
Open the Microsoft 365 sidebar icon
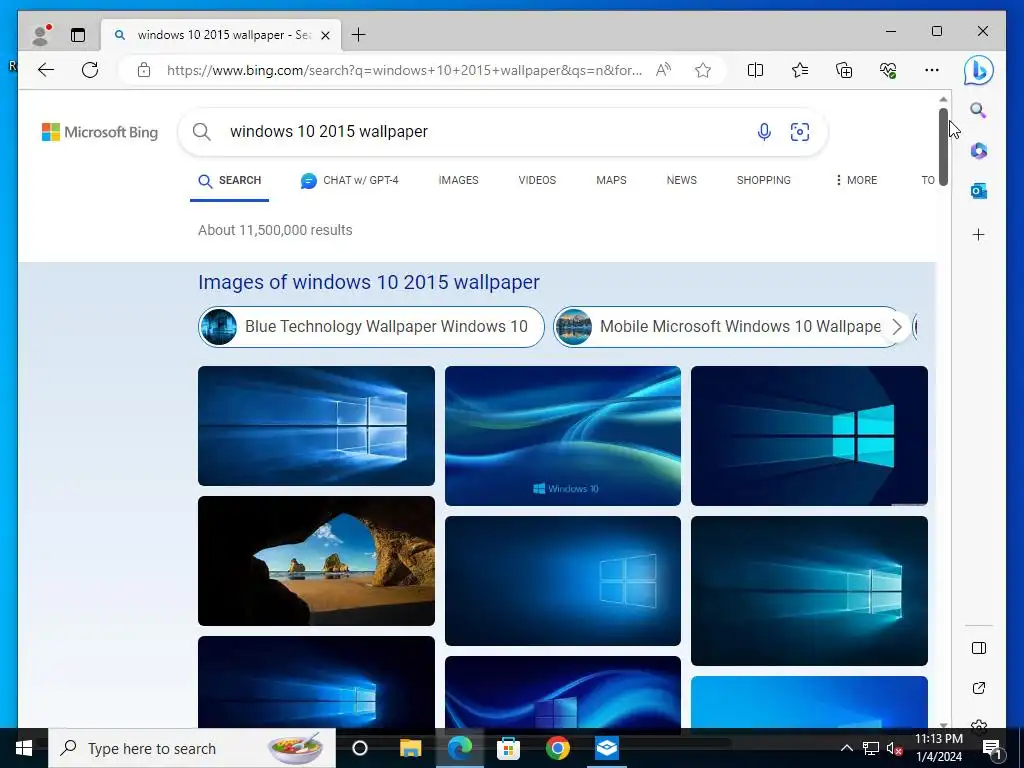978,151
